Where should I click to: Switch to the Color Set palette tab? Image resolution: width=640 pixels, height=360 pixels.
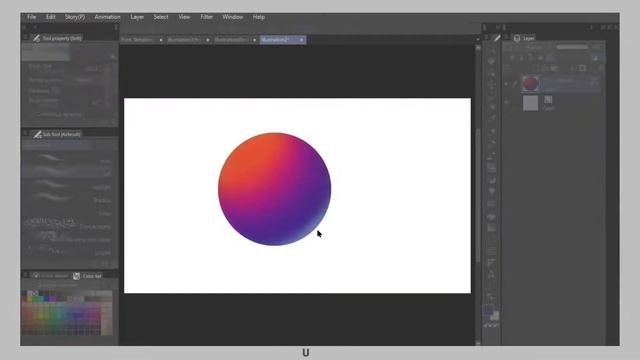click(88, 276)
